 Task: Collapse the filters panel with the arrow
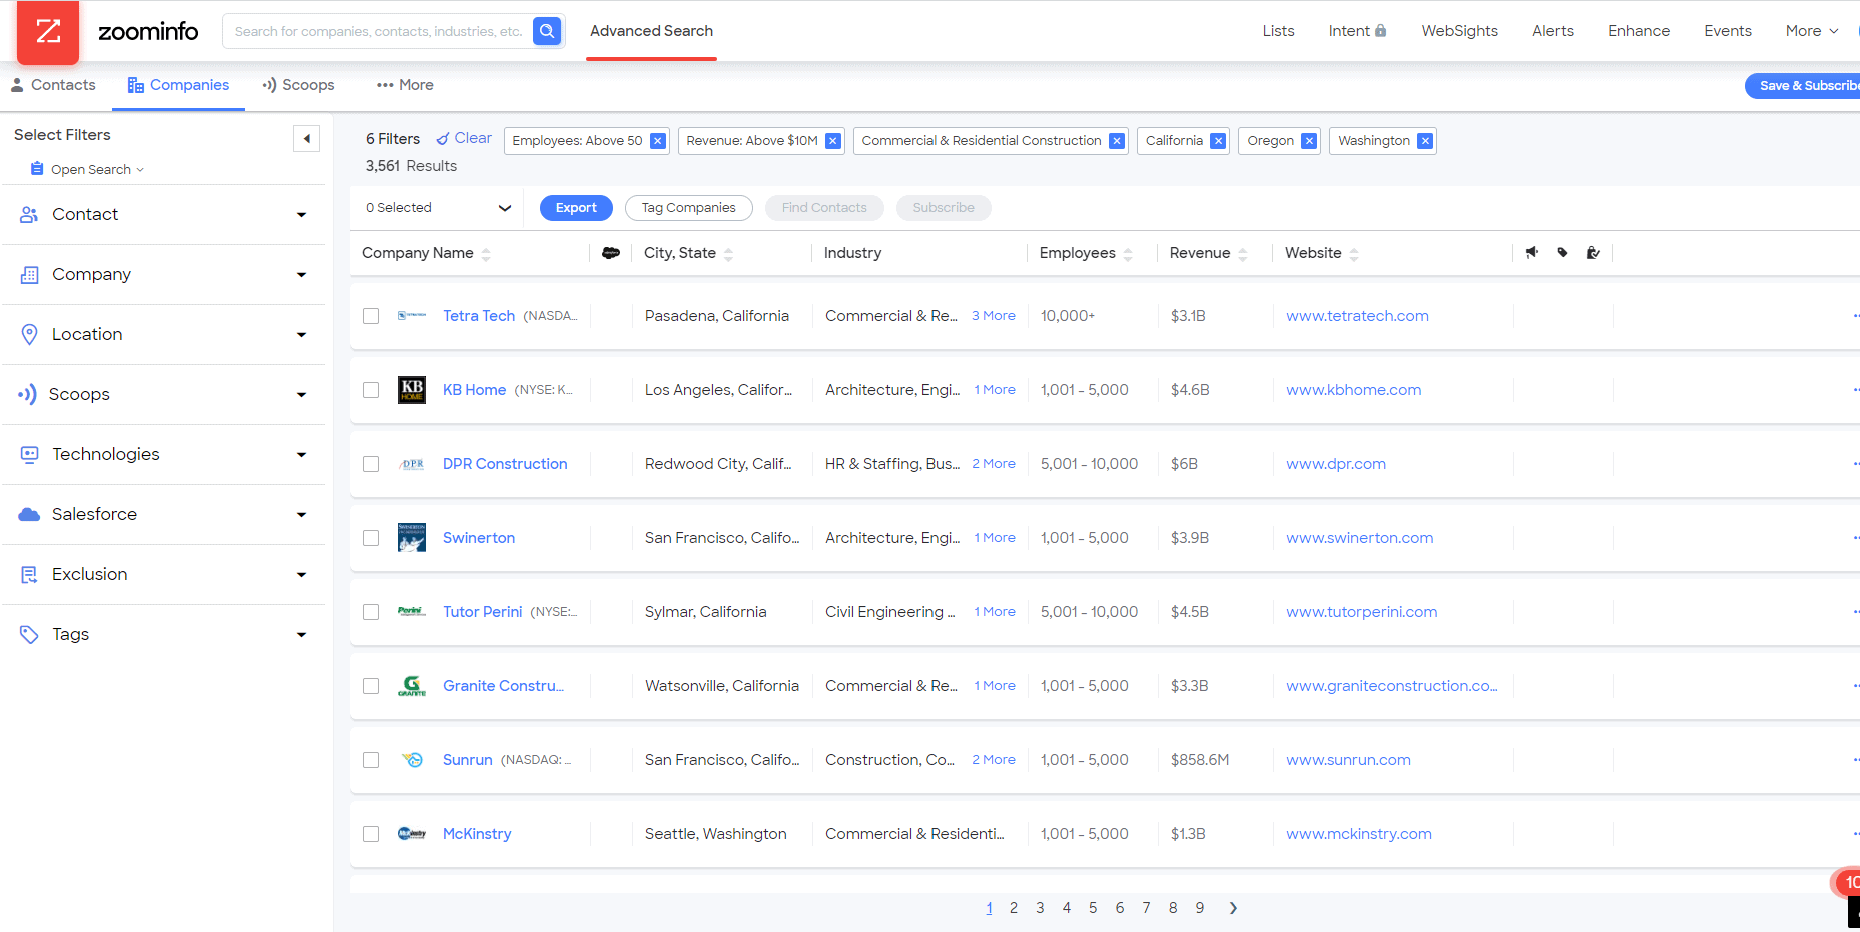pyautogui.click(x=306, y=138)
